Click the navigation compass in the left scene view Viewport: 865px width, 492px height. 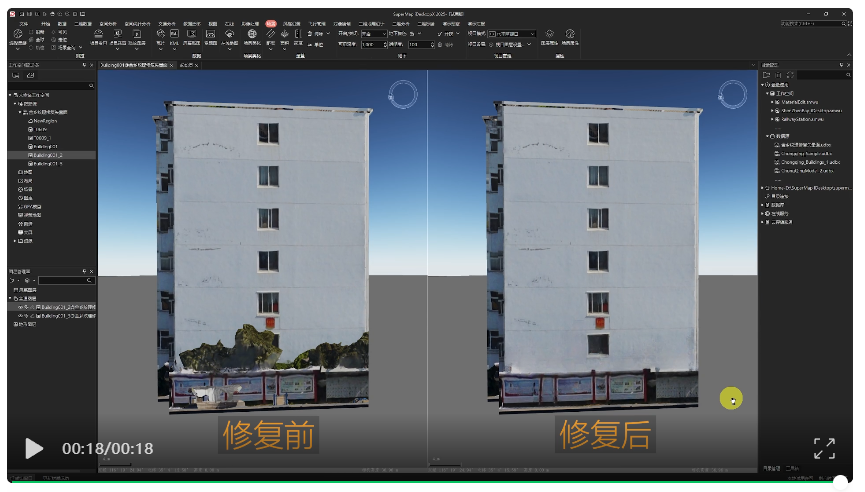point(402,97)
